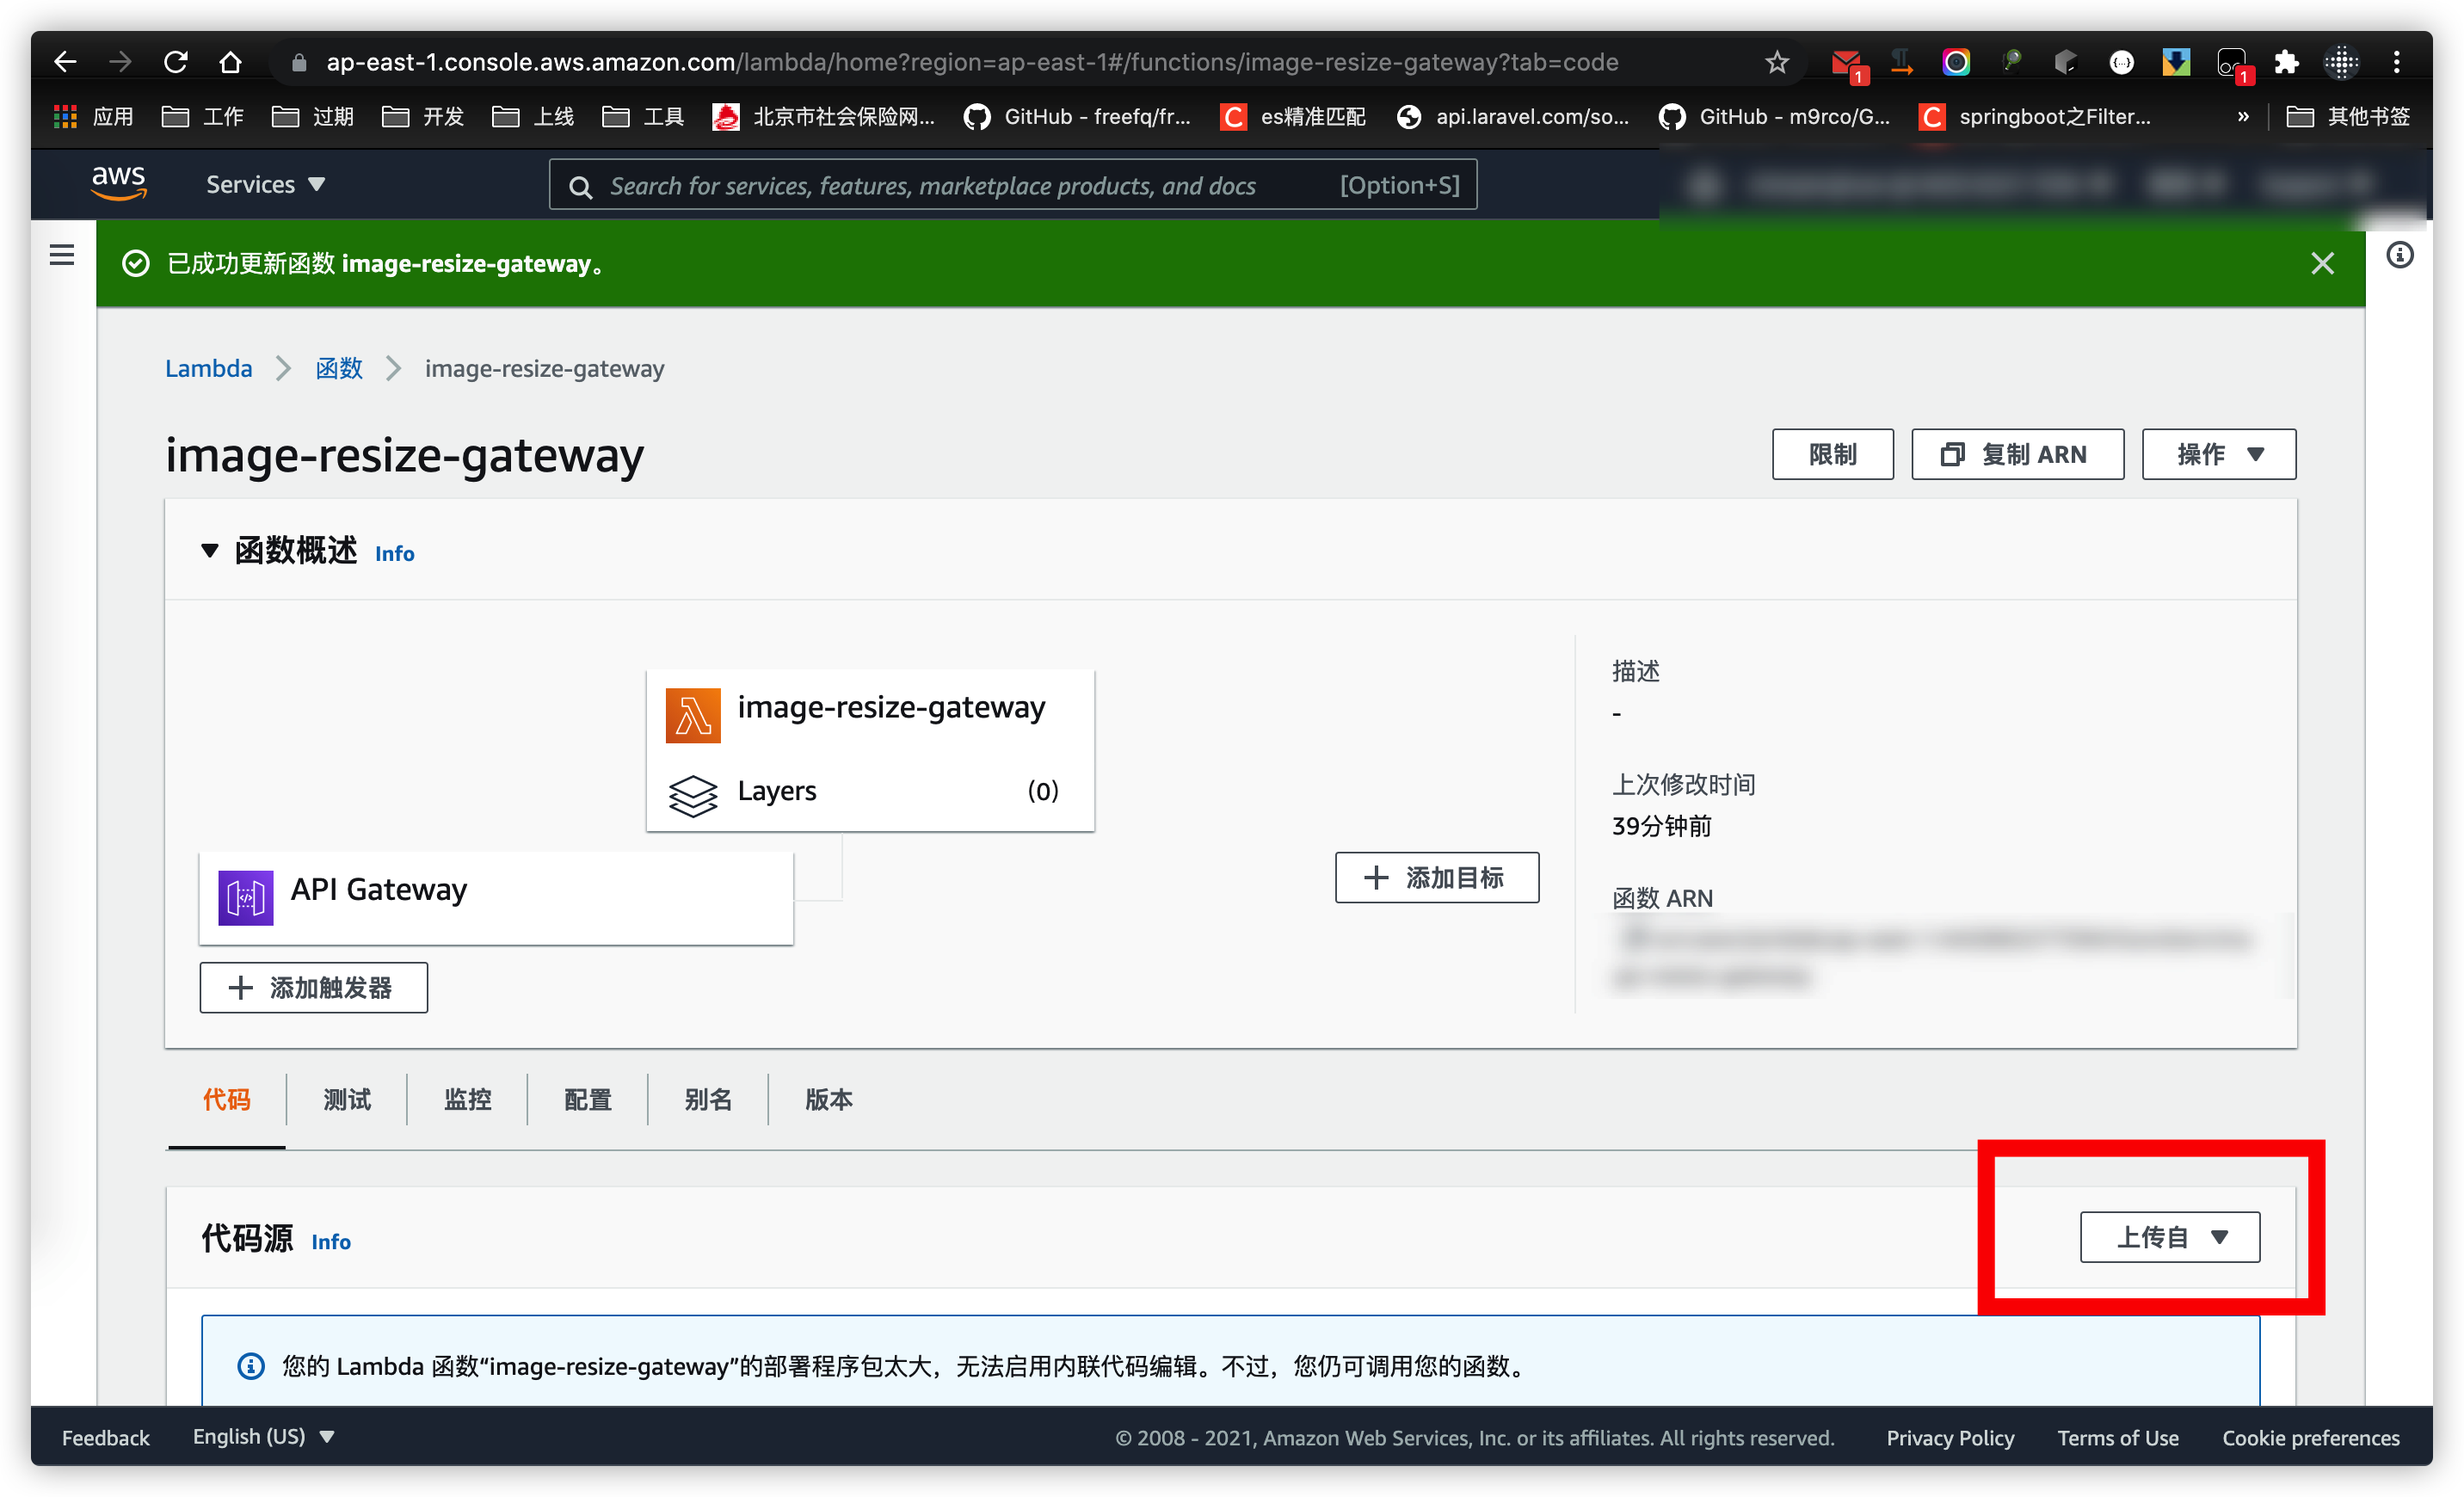Viewport: 2464px width, 1497px height.
Task: Open Chrome three-dot menu
Action: point(2396,62)
